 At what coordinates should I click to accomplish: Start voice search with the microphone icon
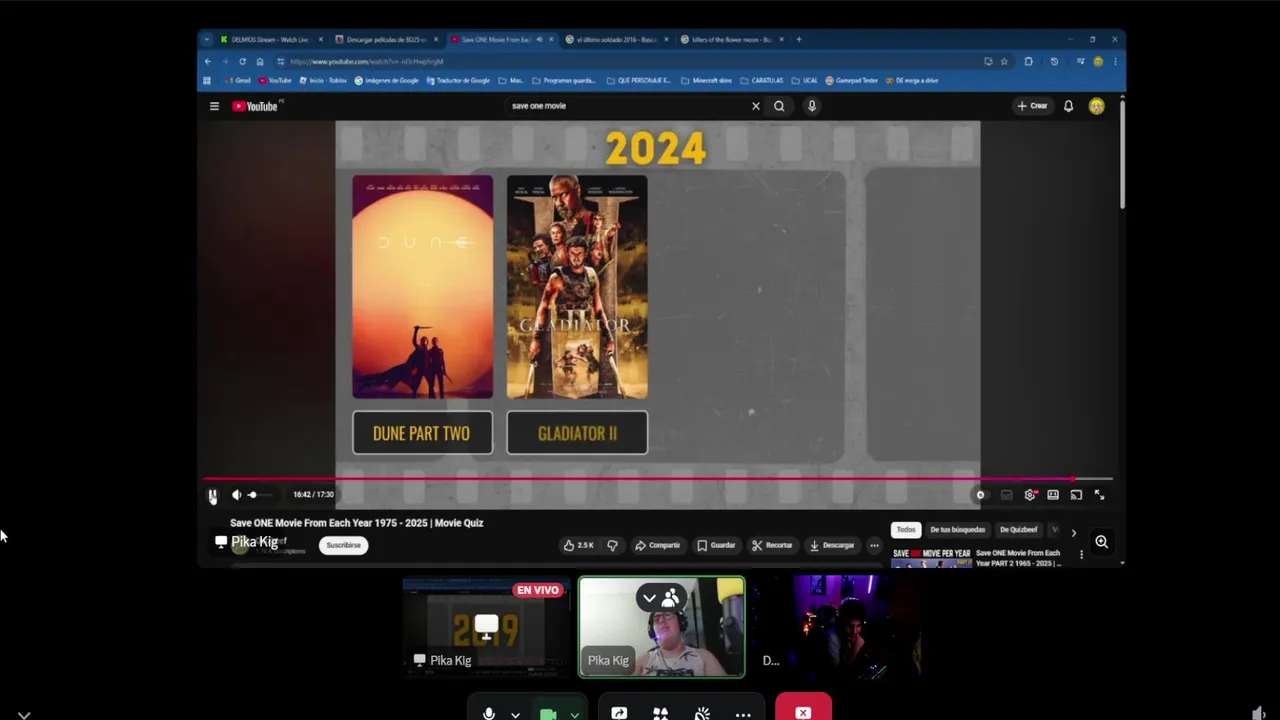click(x=812, y=106)
